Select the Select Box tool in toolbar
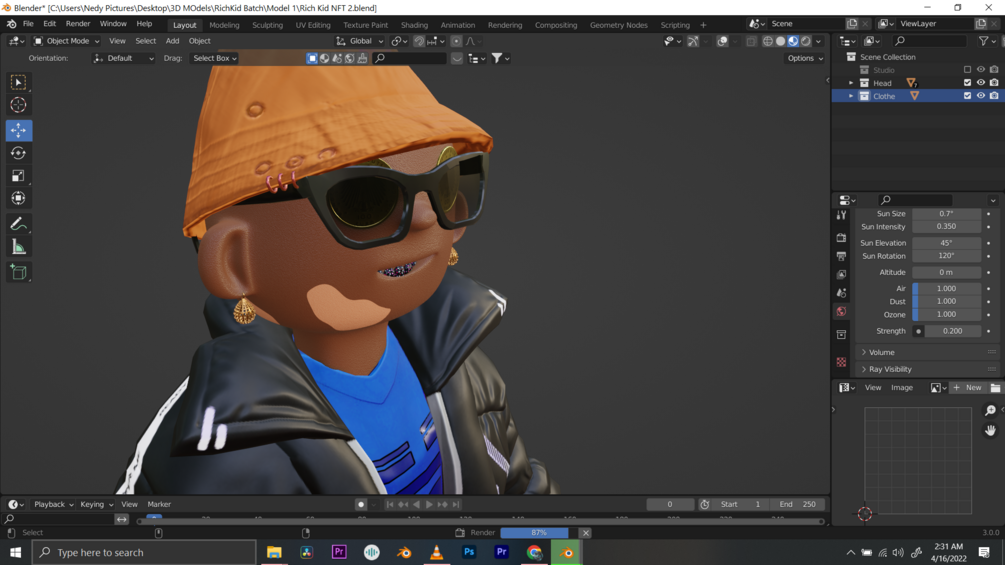1005x565 pixels. (18, 82)
